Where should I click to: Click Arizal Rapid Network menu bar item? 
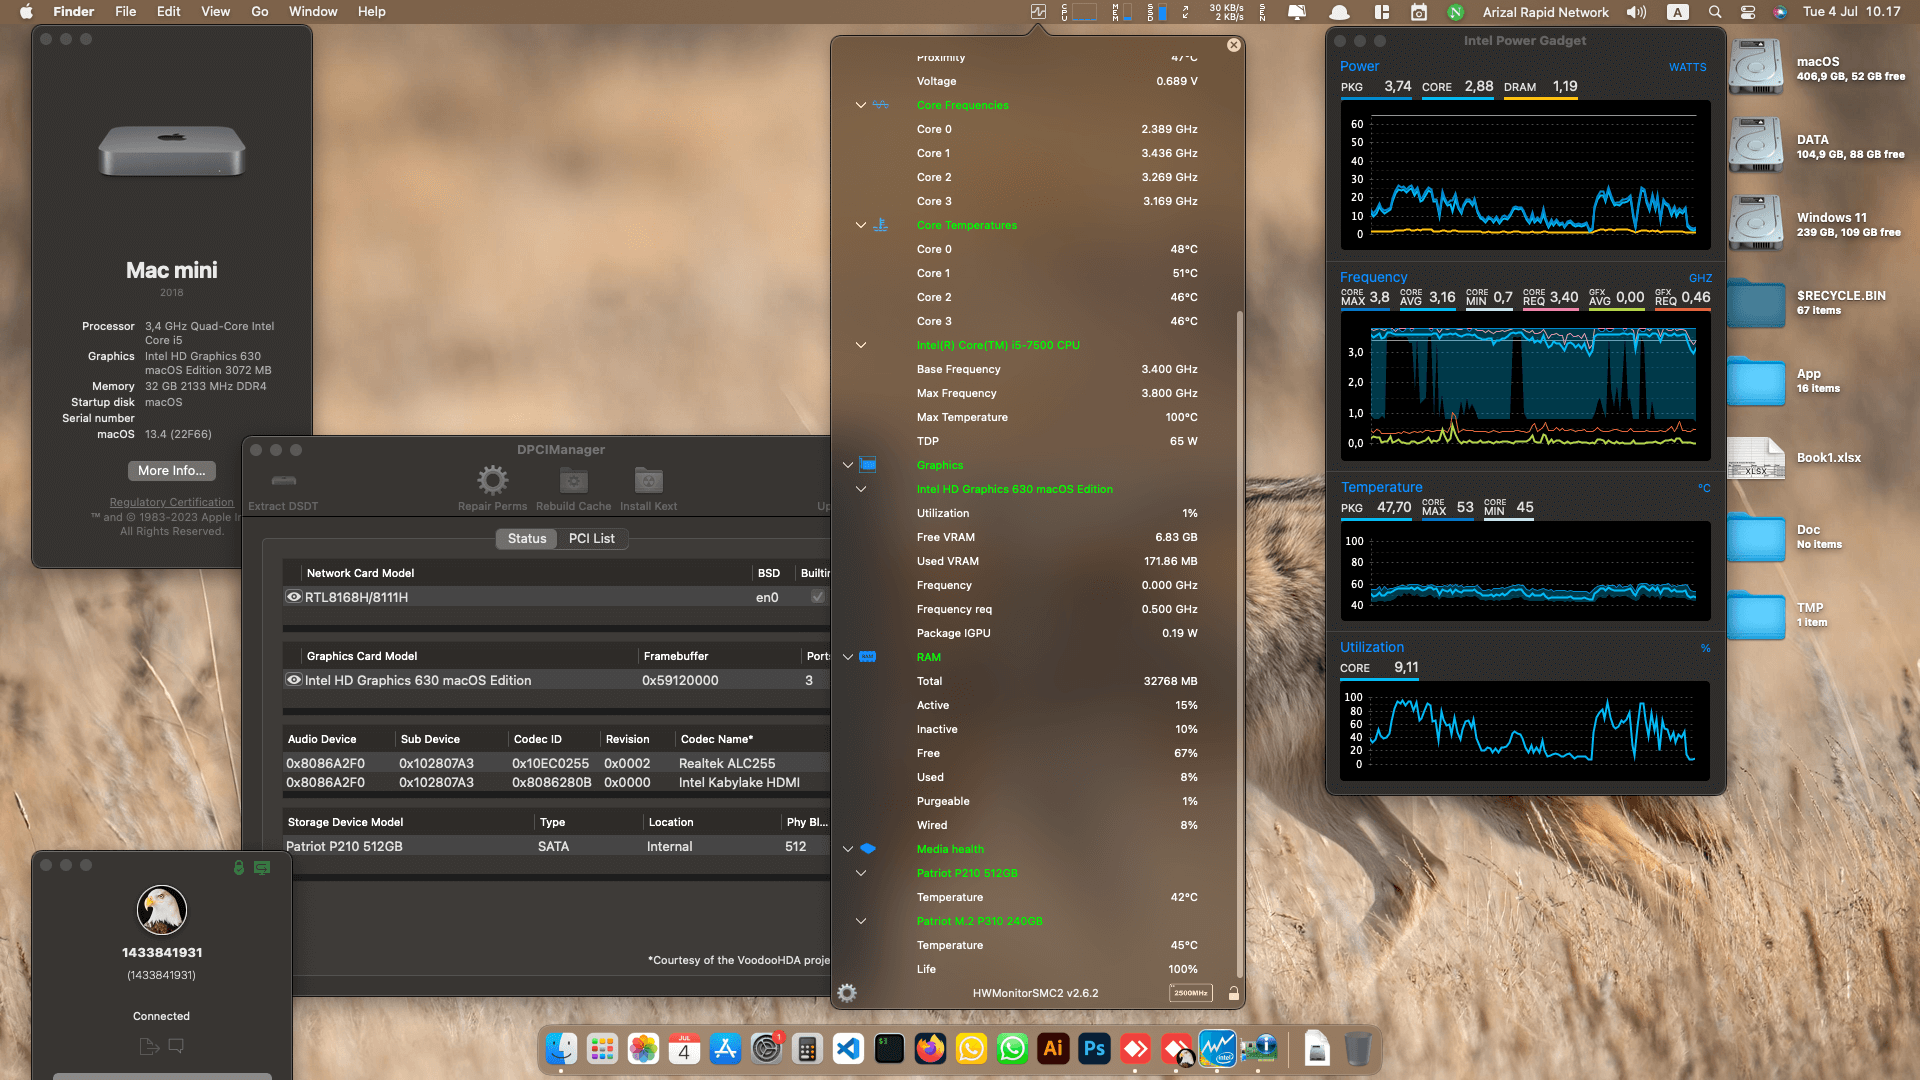pyautogui.click(x=1545, y=12)
